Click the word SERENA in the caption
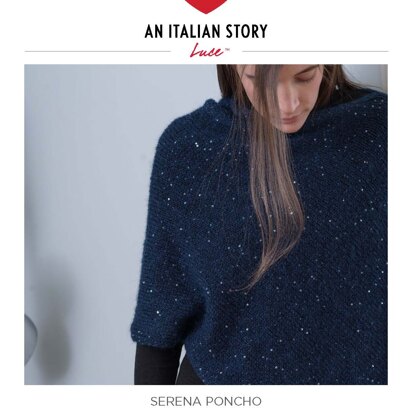The height and width of the screenshot is (412, 412). [x=175, y=401]
